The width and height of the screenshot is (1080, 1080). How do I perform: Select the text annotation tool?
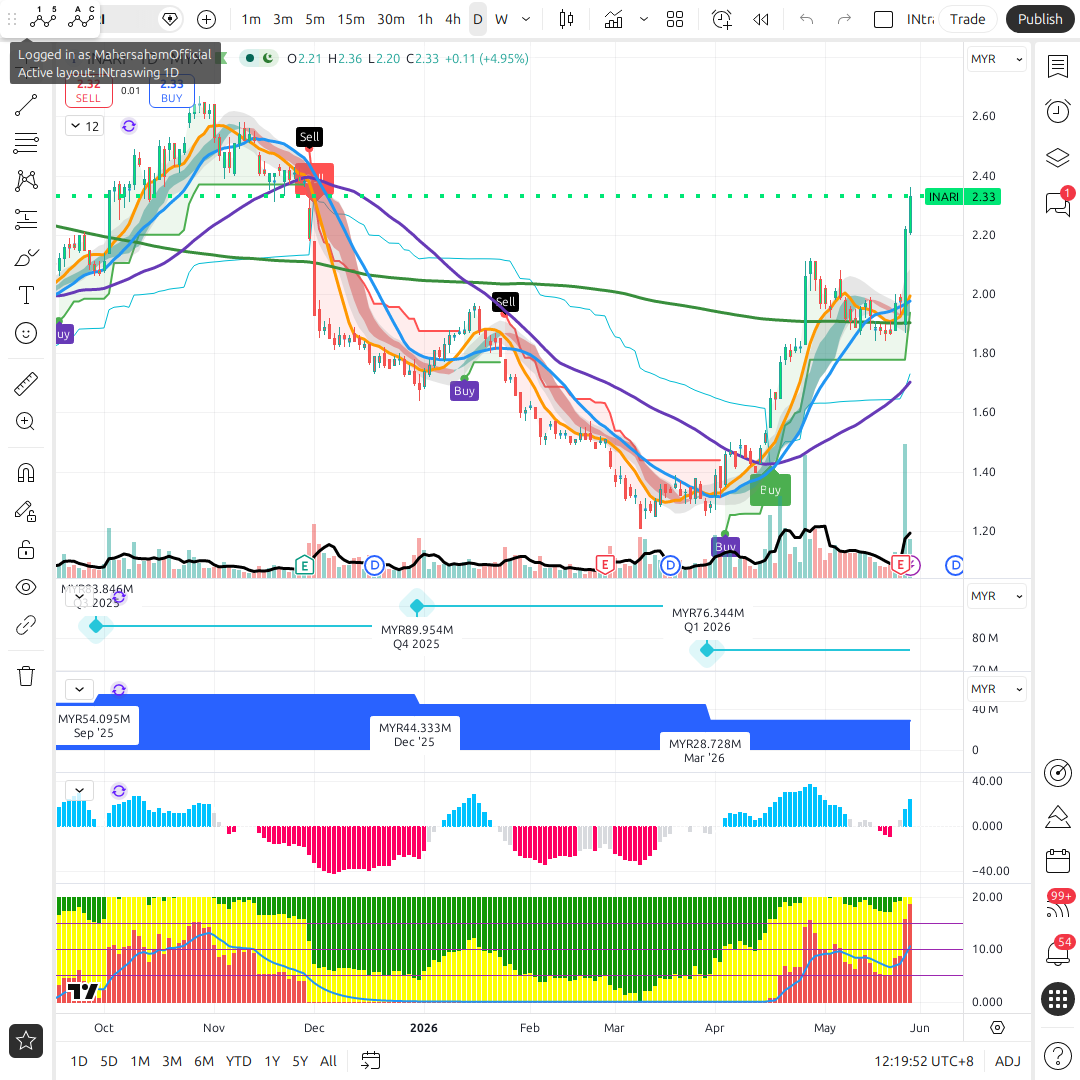point(26,295)
